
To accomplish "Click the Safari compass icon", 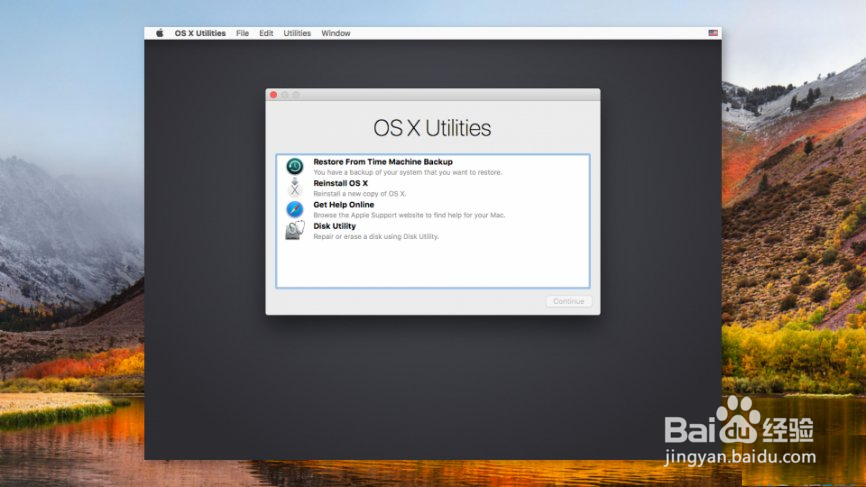I will [294, 209].
